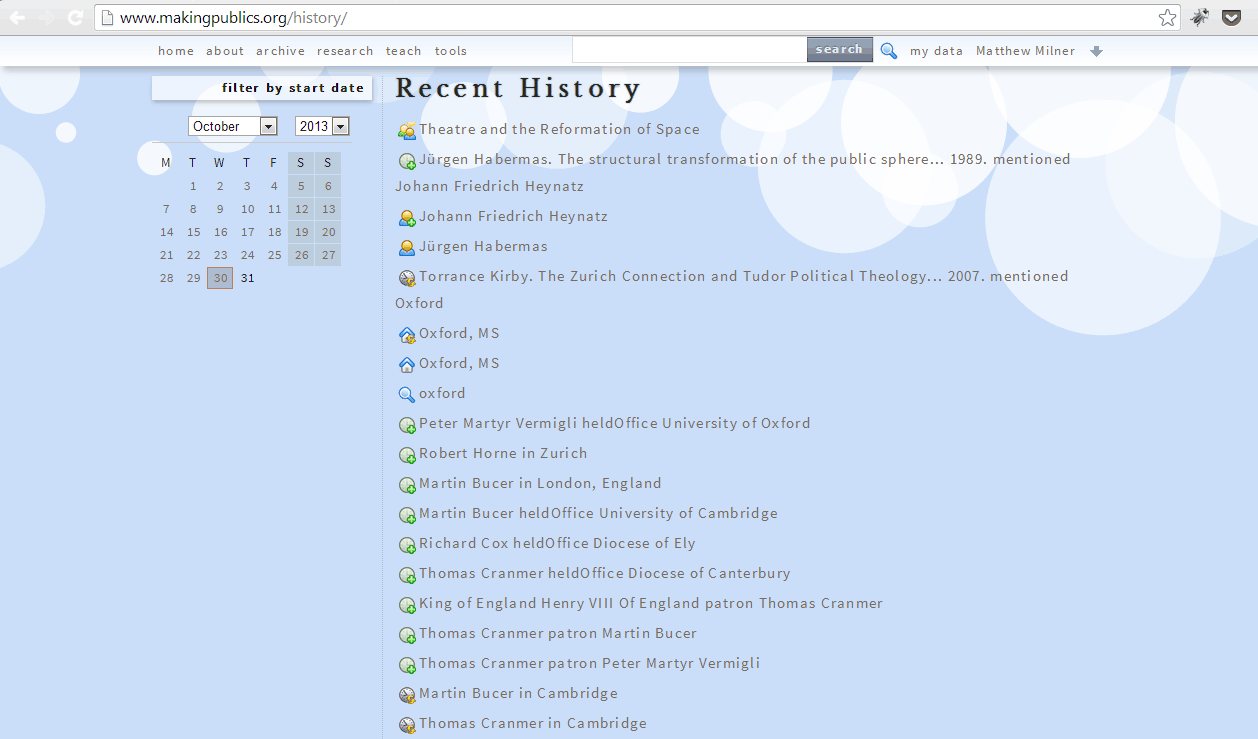This screenshot has height=739, width=1258.
Task: Select day 23 in the calendar
Action: pyautogui.click(x=220, y=255)
